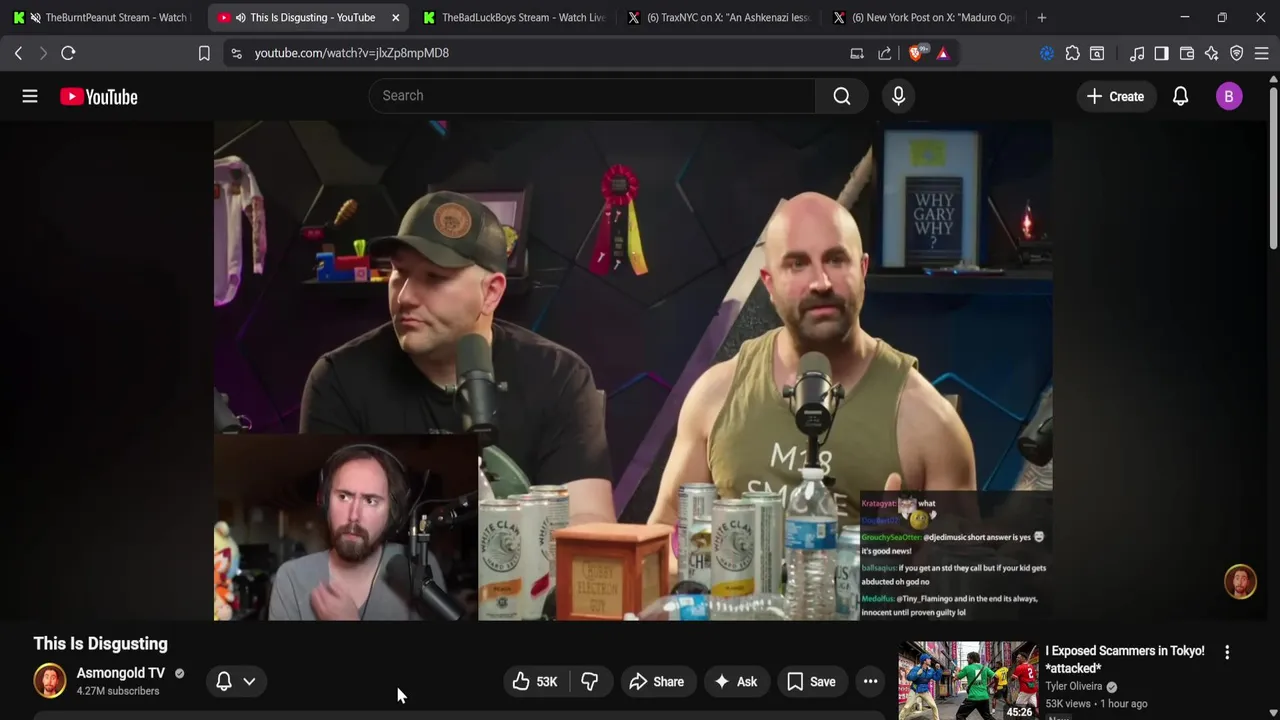Open the Ask AI button

(736, 682)
